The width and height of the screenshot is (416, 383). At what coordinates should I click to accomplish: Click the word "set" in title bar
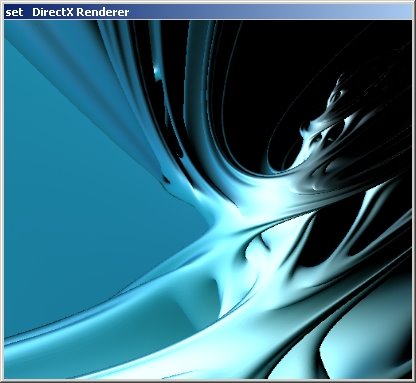(x=14, y=12)
